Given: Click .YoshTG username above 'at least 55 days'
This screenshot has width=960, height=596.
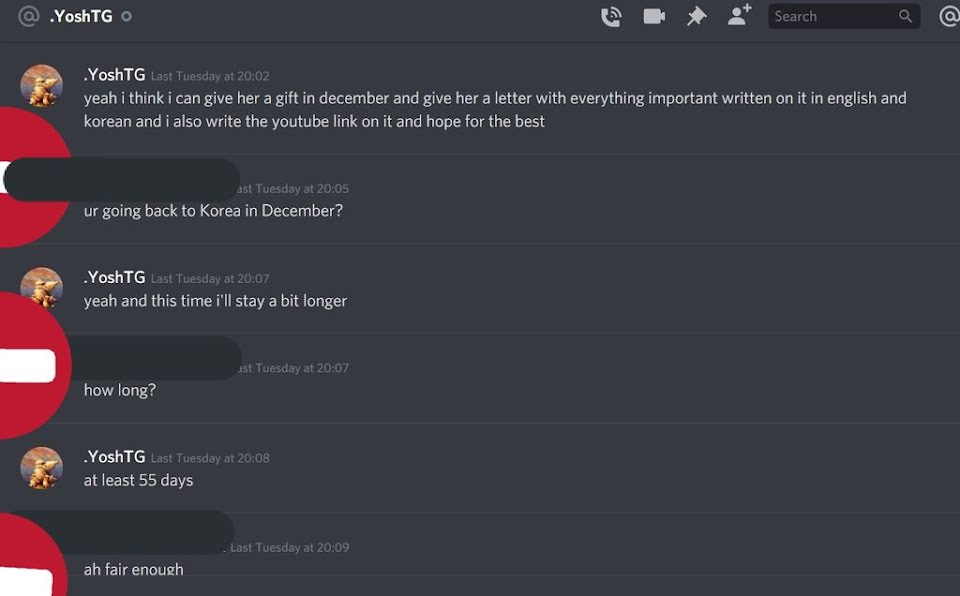Looking at the screenshot, I should [114, 457].
